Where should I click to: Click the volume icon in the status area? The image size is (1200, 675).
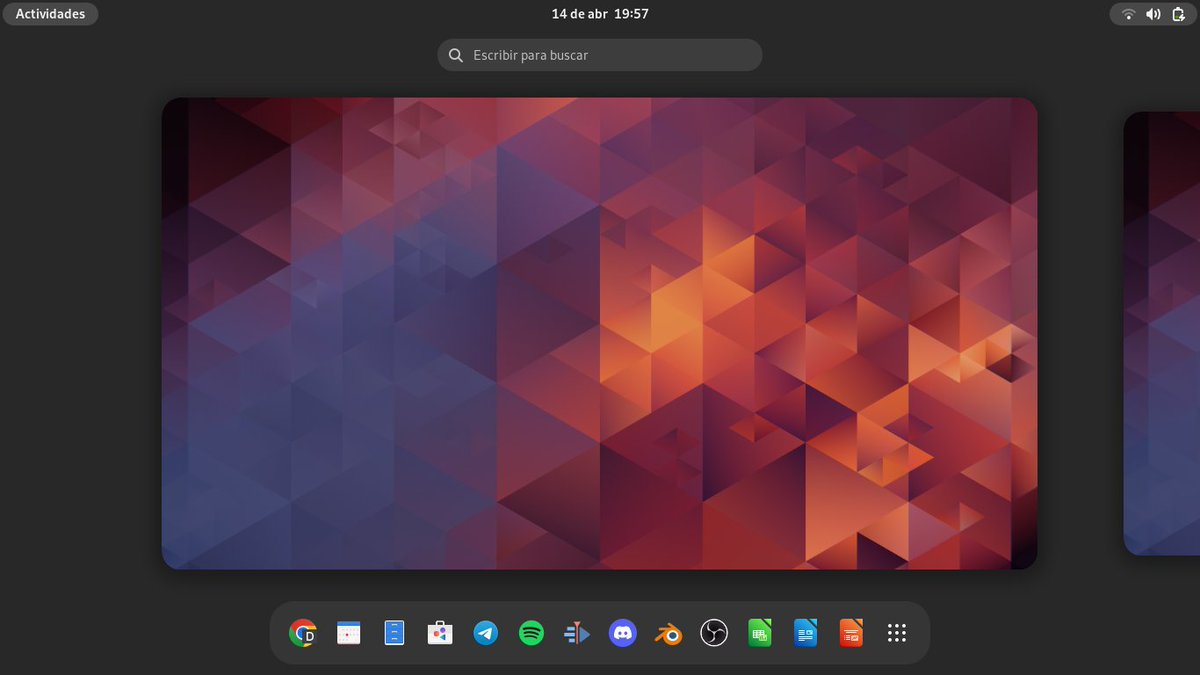click(x=1153, y=14)
